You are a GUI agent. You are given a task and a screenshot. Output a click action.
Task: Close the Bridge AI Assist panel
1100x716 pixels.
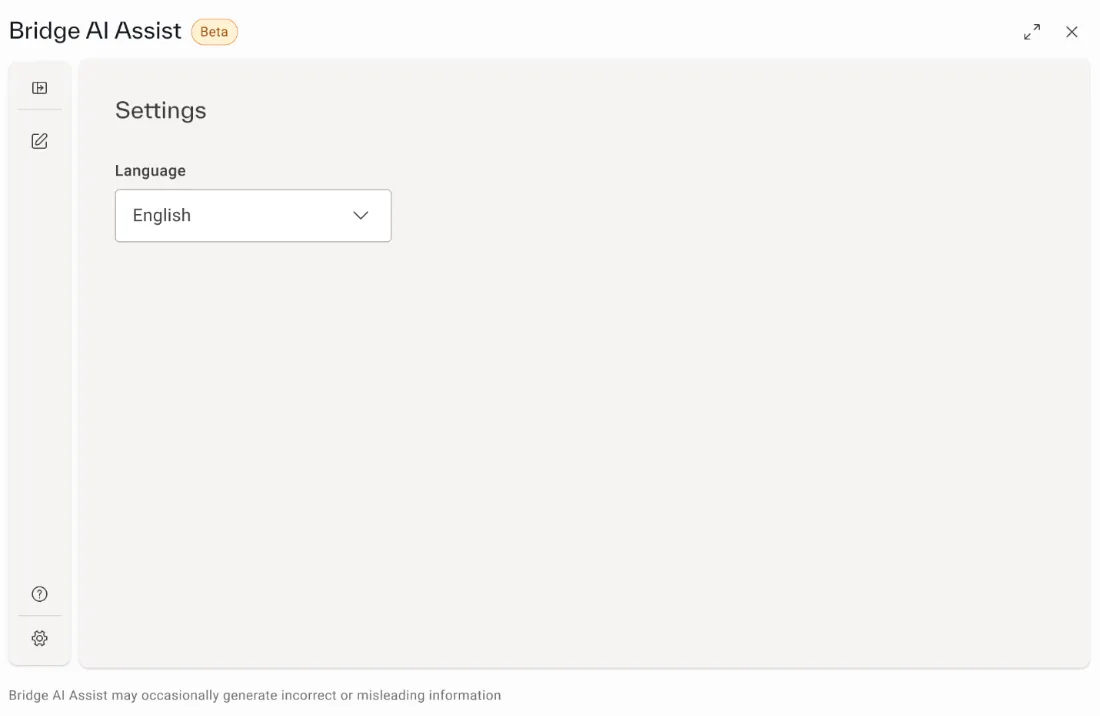coord(1071,32)
